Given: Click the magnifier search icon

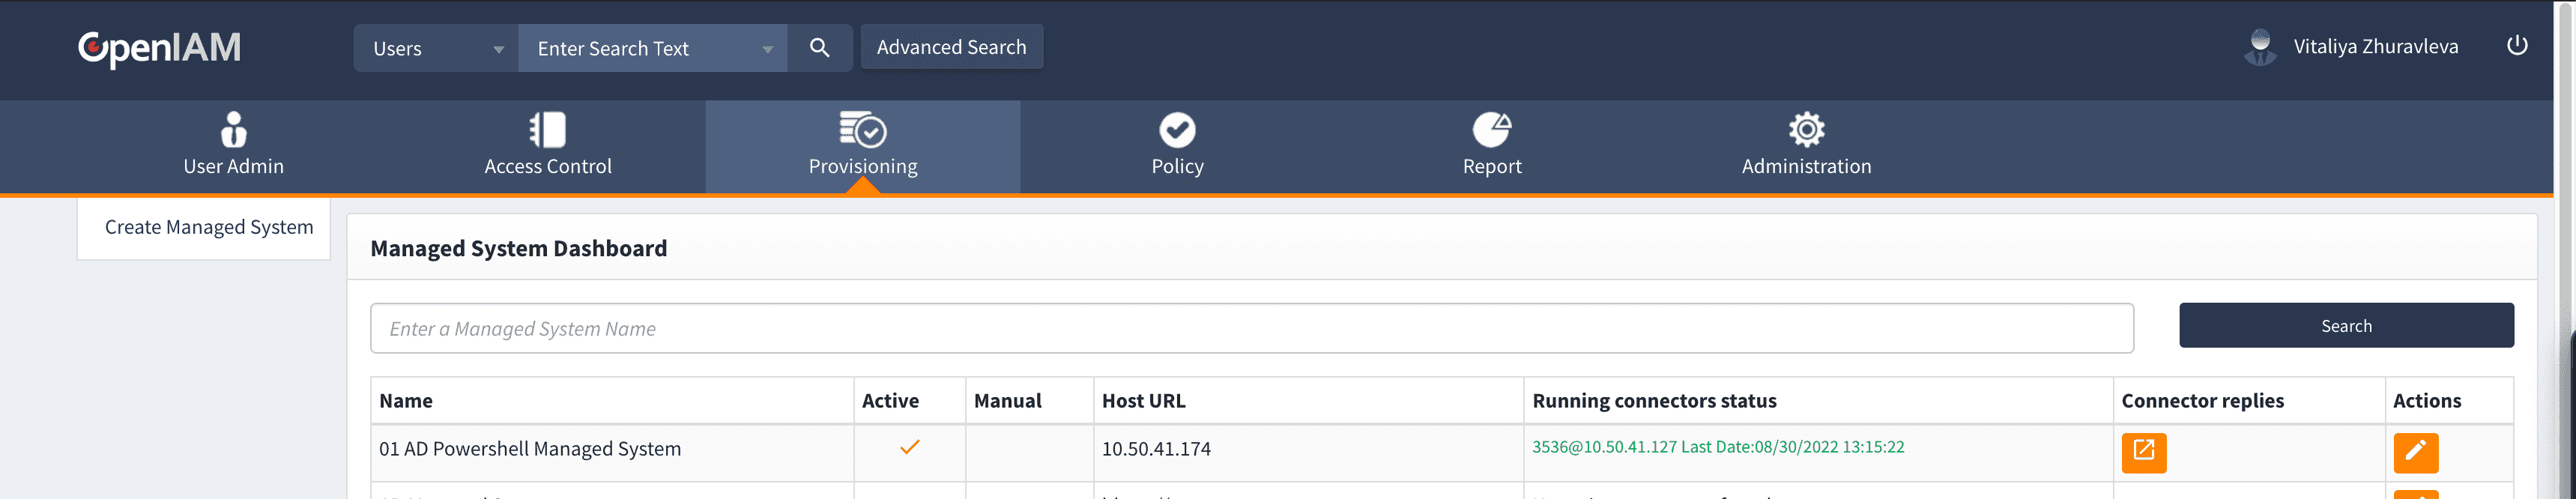Looking at the screenshot, I should coord(818,47).
